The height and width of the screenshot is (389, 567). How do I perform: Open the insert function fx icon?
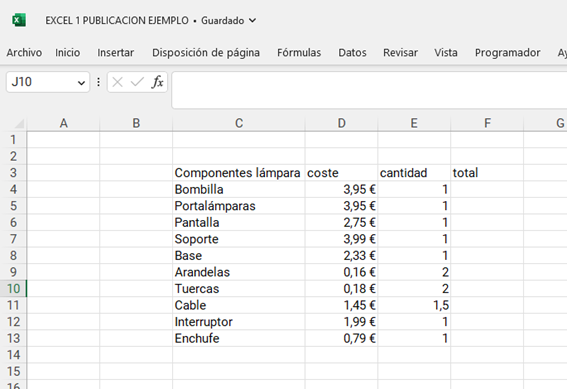pos(157,82)
